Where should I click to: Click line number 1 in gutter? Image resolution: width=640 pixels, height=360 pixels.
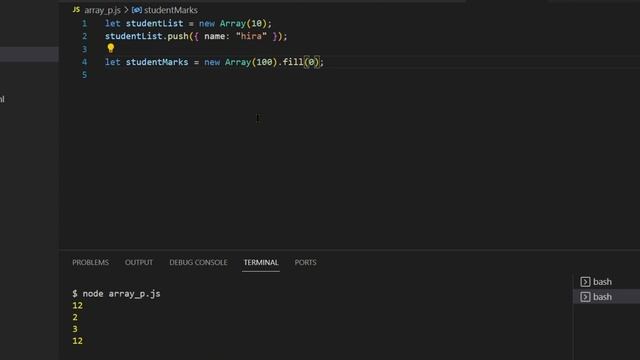pyautogui.click(x=84, y=23)
